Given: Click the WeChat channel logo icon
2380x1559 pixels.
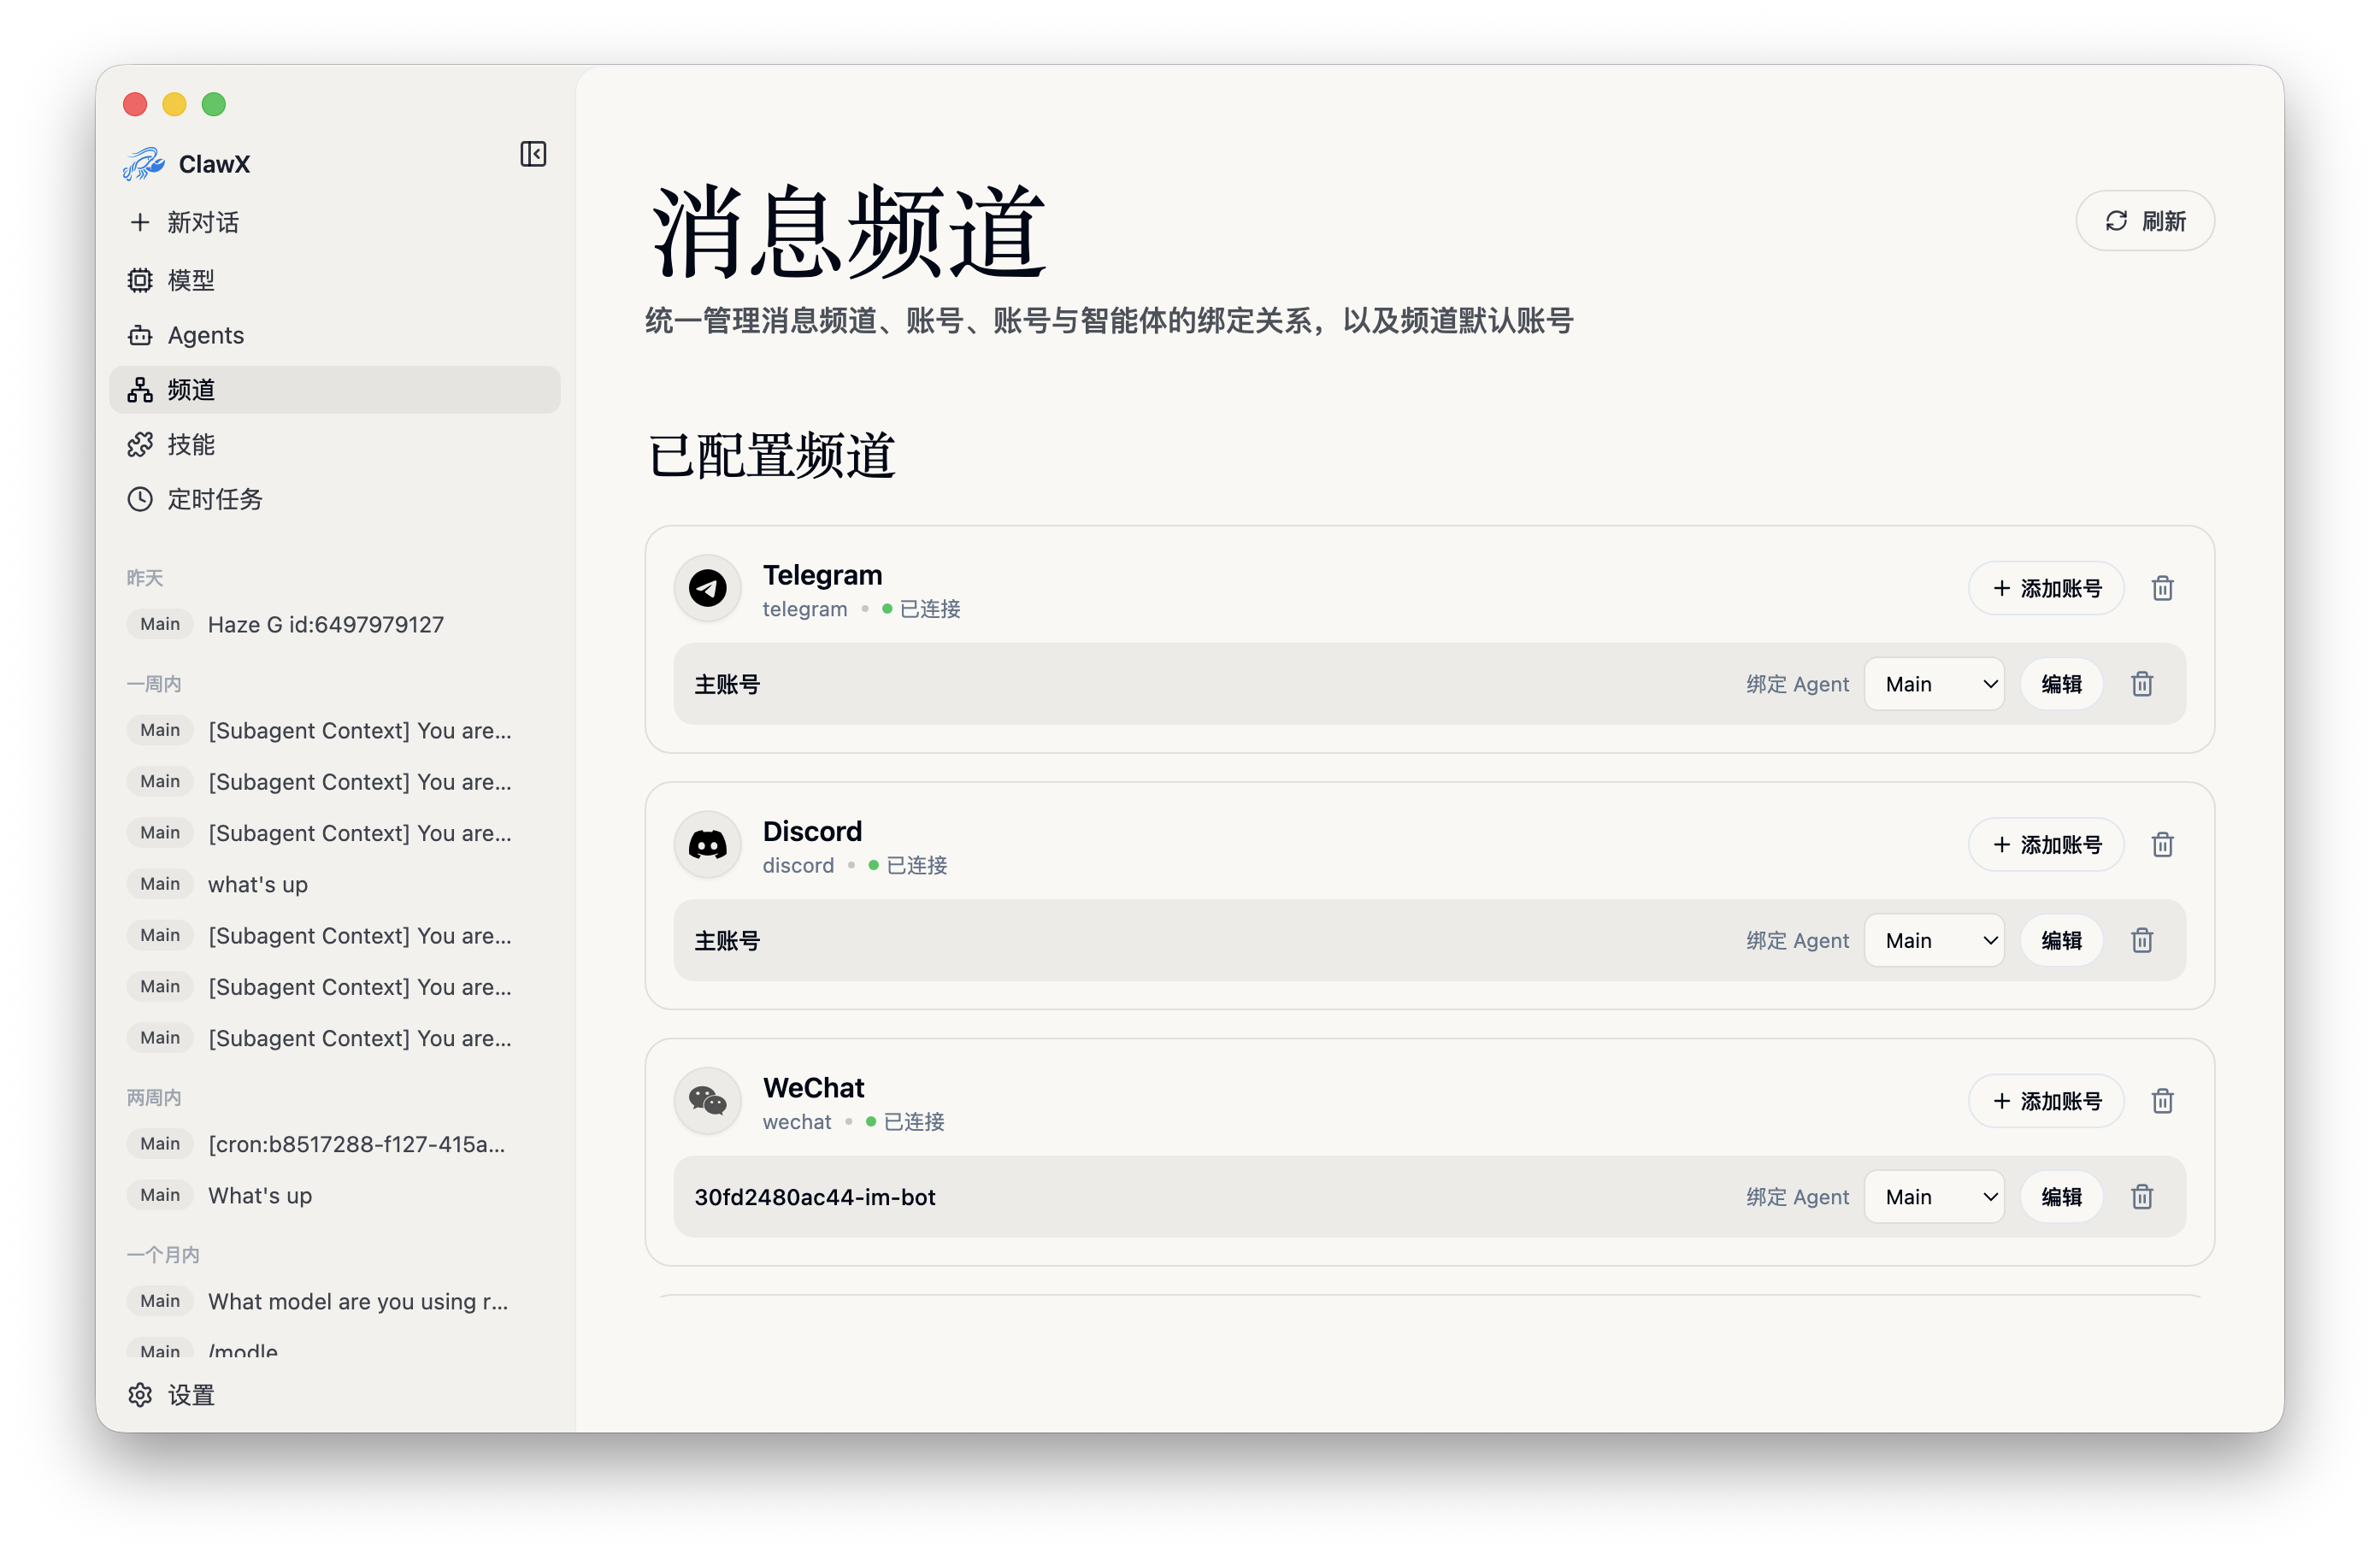Looking at the screenshot, I should point(707,1101).
